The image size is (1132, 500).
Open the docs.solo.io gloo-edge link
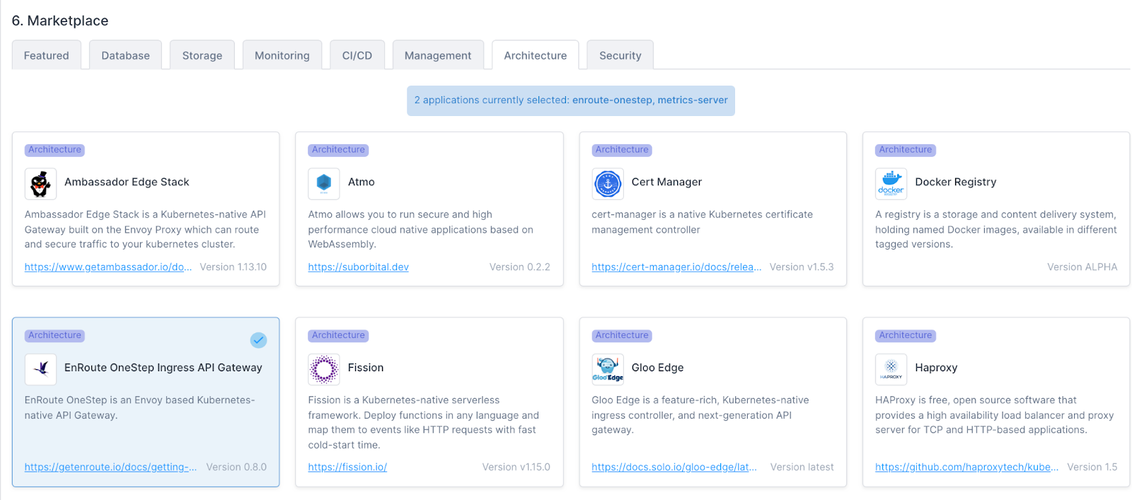point(674,467)
